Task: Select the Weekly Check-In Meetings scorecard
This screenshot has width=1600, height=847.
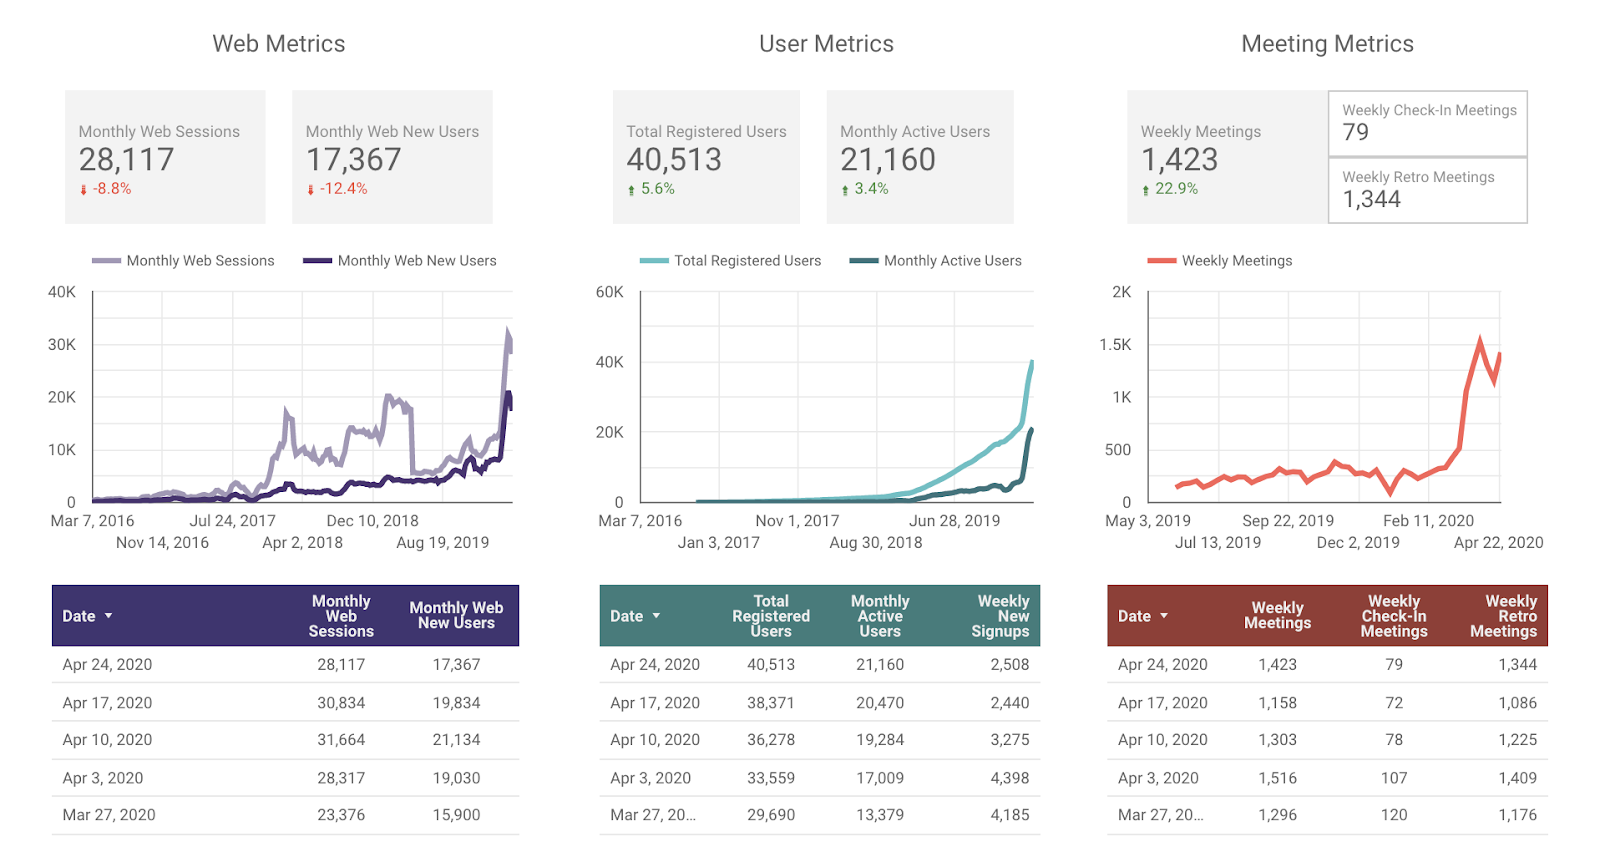Action: click(x=1428, y=123)
